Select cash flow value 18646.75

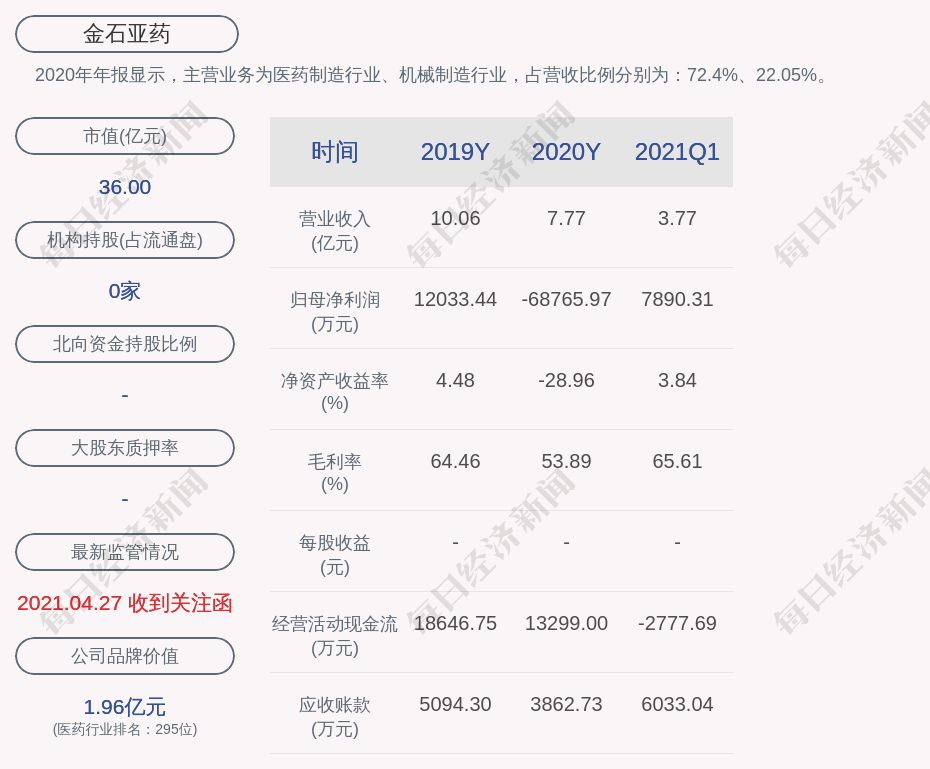click(455, 624)
